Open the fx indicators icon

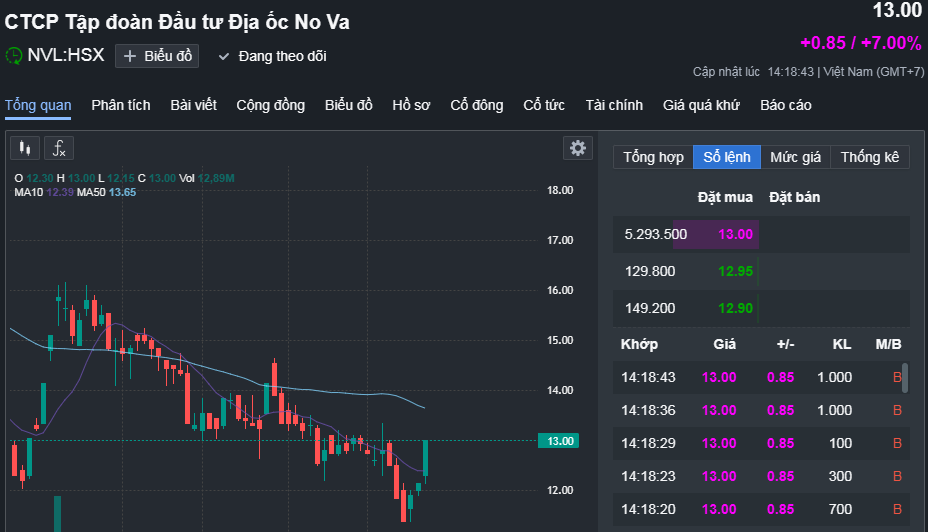click(x=59, y=149)
